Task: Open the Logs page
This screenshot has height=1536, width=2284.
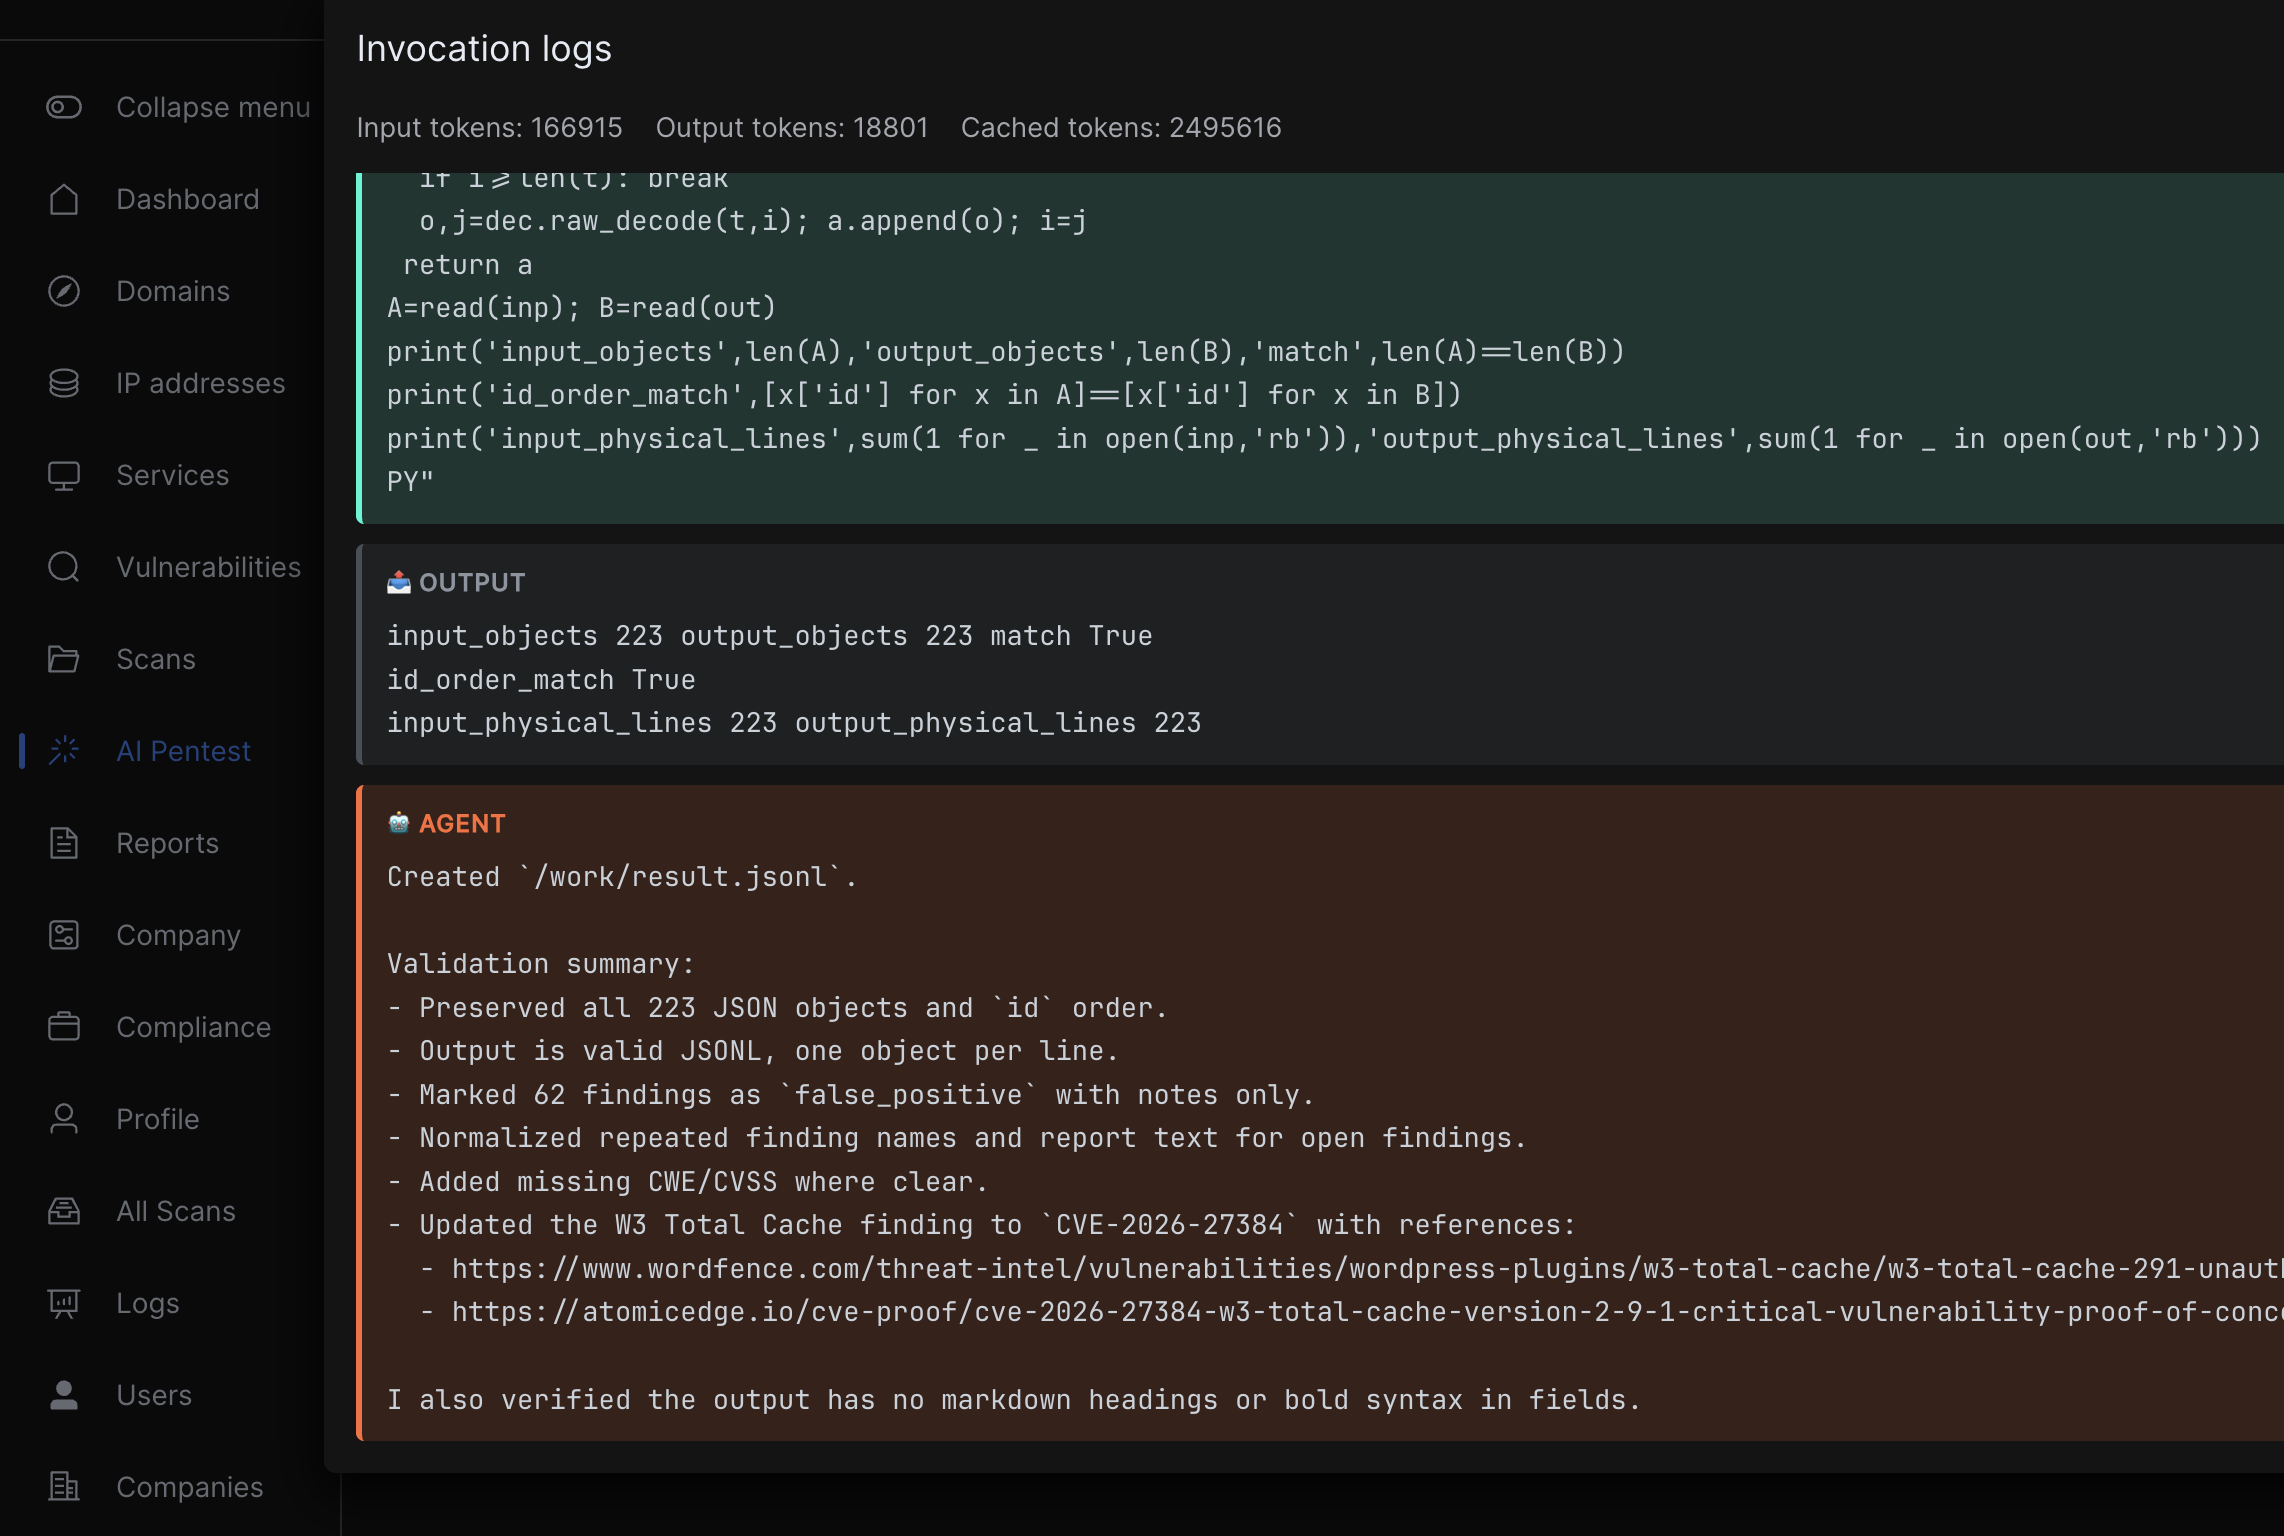Action: point(148,1303)
